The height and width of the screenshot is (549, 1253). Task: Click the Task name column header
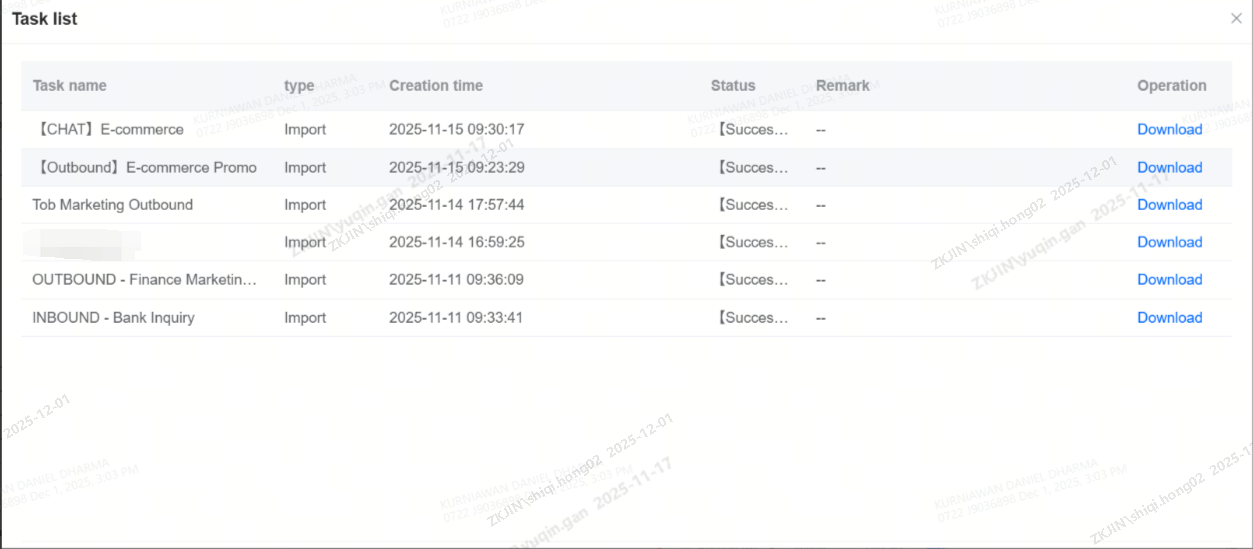pyautogui.click(x=69, y=86)
